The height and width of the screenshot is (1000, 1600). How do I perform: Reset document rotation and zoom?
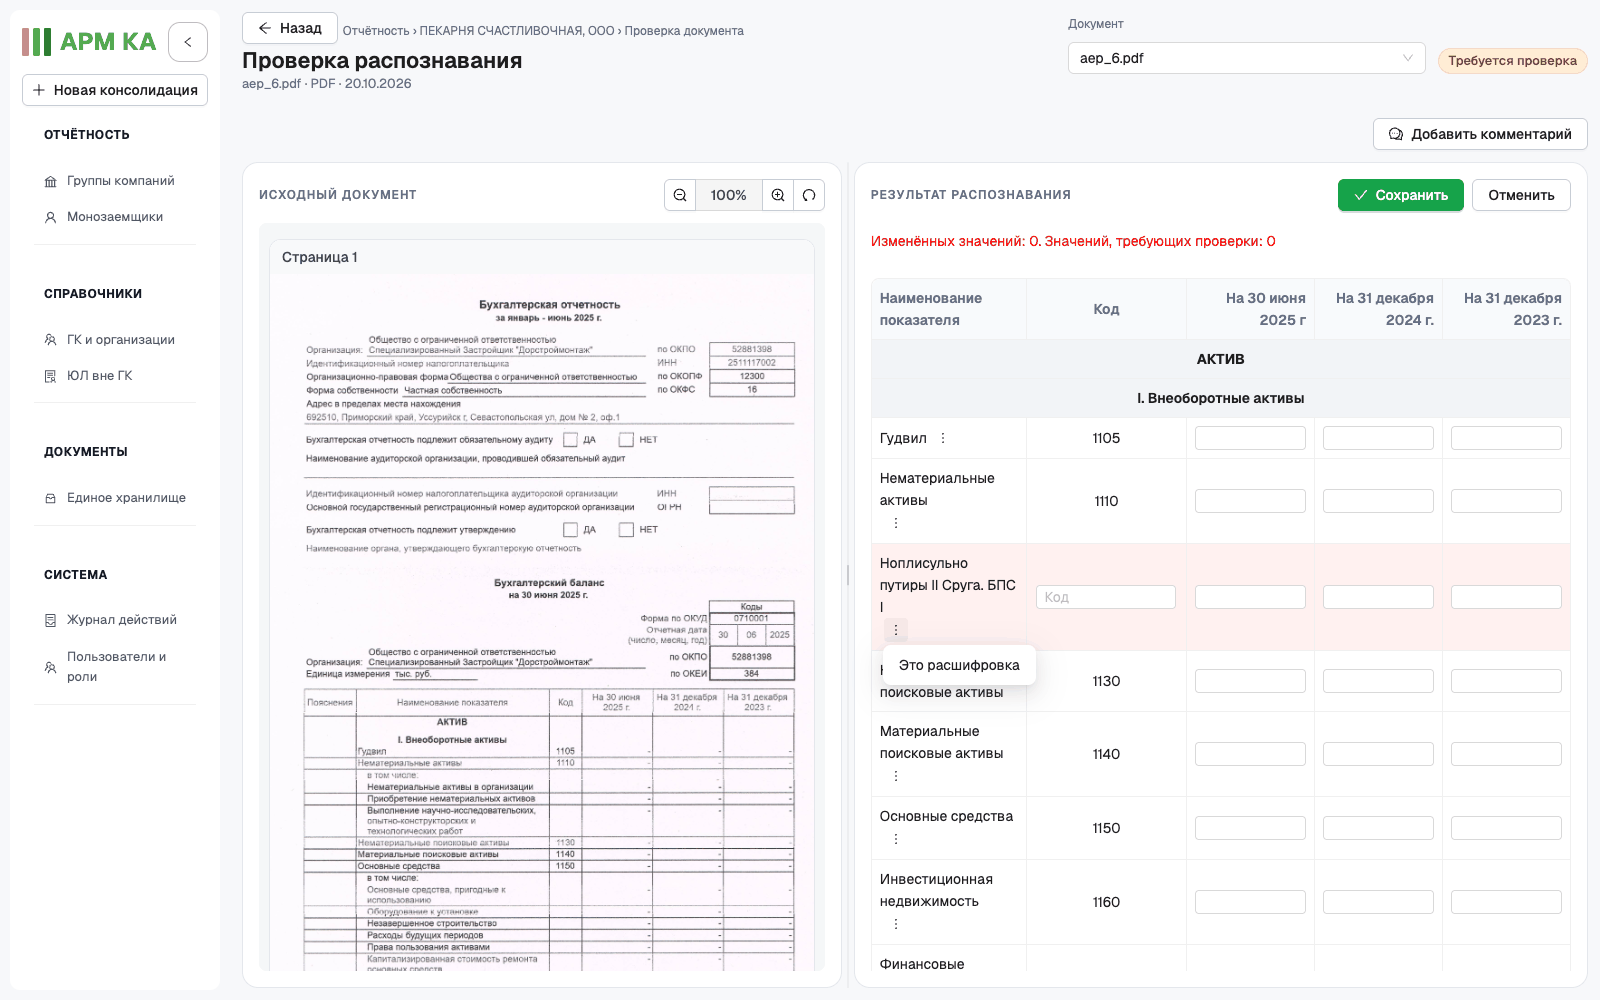click(809, 195)
